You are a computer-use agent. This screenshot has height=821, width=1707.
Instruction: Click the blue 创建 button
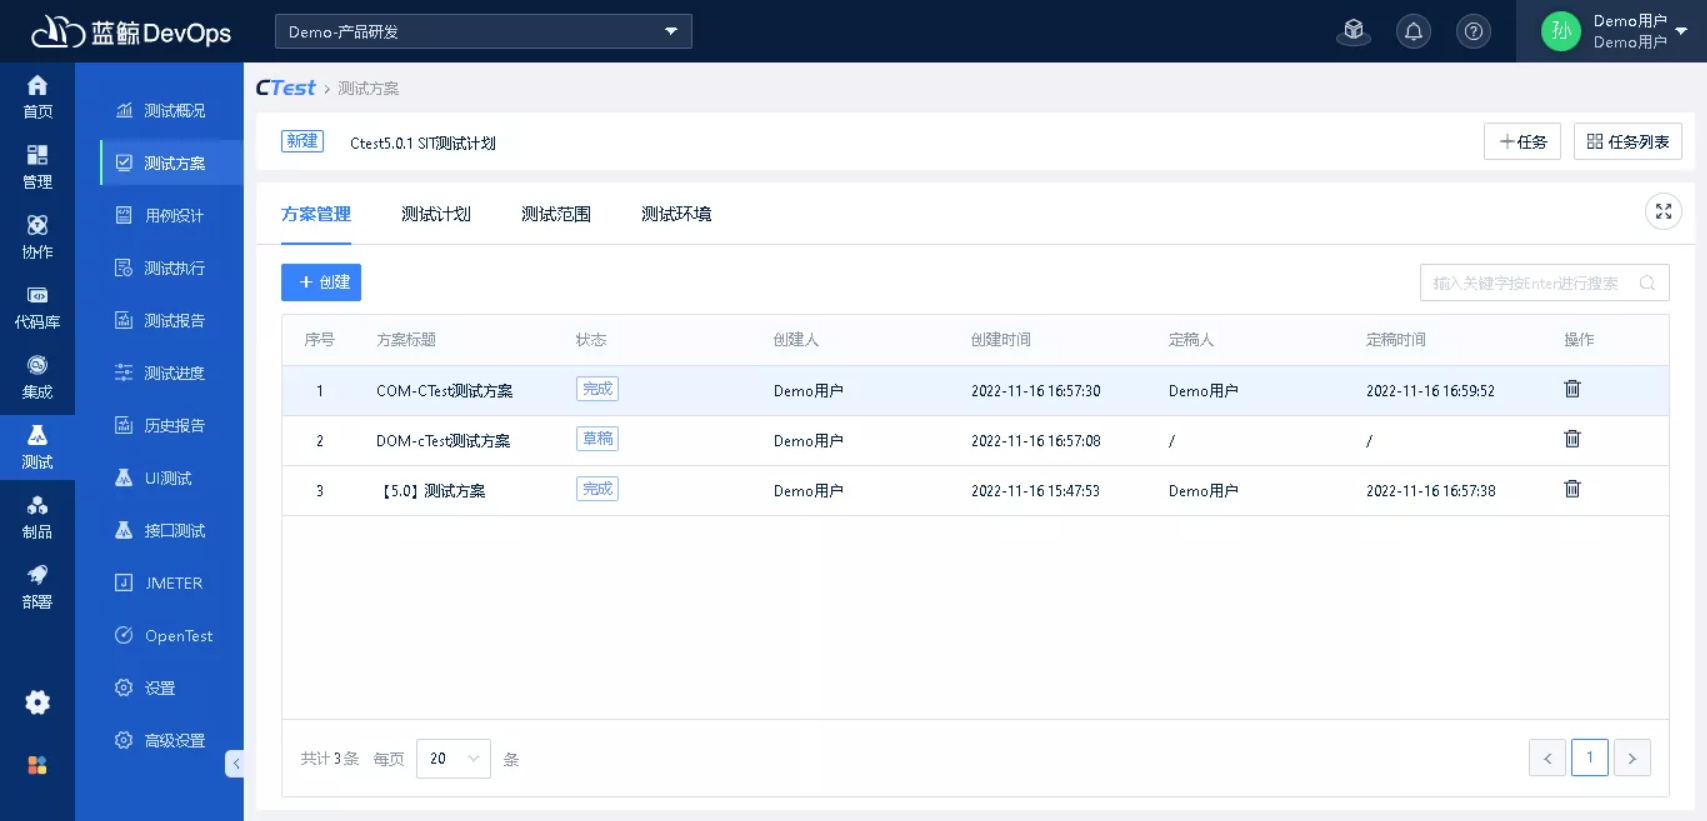[x=321, y=283]
